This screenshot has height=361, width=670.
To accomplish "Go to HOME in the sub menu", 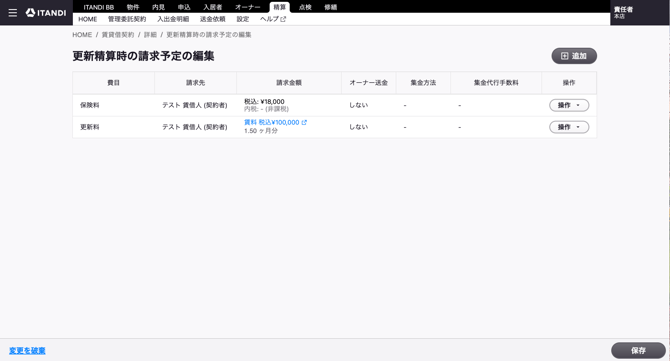I will point(88,19).
